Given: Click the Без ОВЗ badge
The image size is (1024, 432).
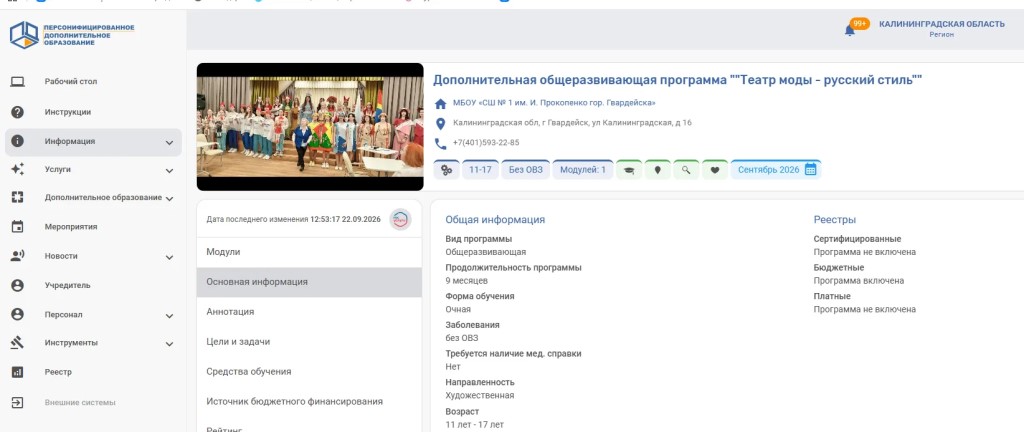Looking at the screenshot, I should (526, 170).
